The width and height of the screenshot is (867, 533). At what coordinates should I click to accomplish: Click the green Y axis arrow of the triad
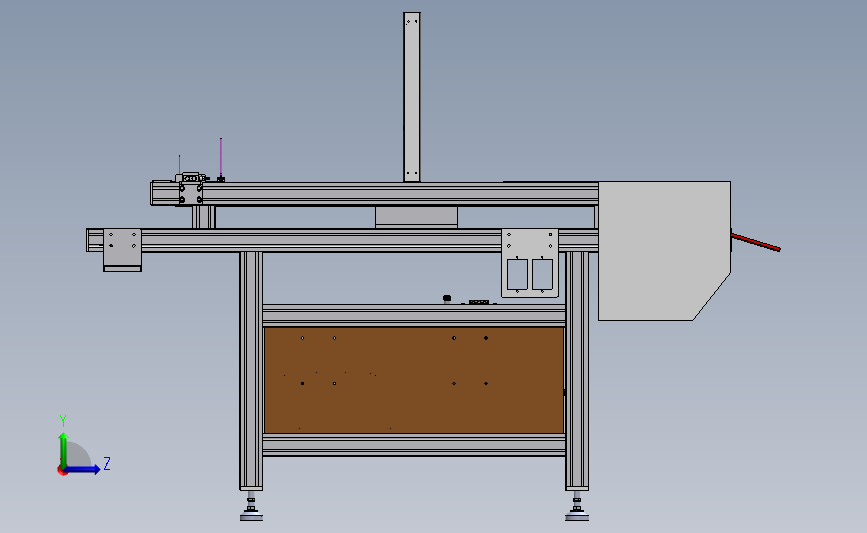tap(64, 450)
